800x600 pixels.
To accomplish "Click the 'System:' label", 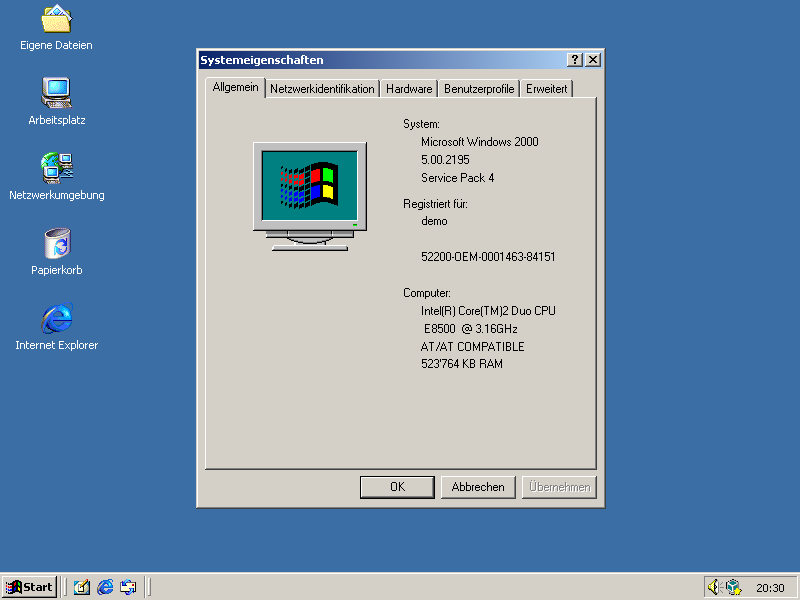I will tap(421, 124).
